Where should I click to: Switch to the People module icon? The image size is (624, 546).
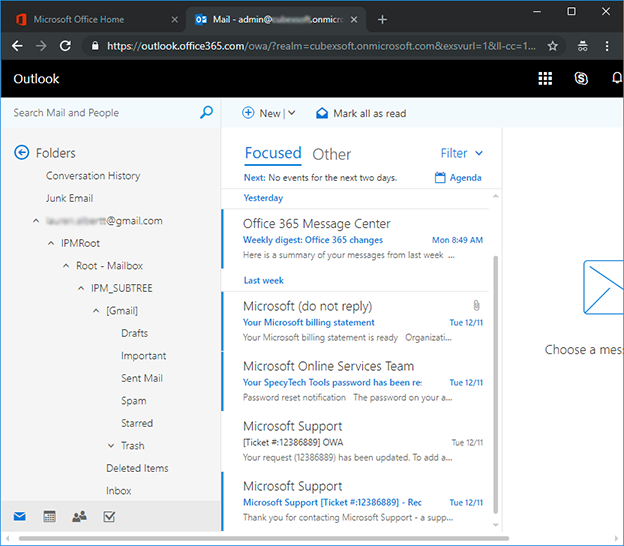(x=79, y=517)
